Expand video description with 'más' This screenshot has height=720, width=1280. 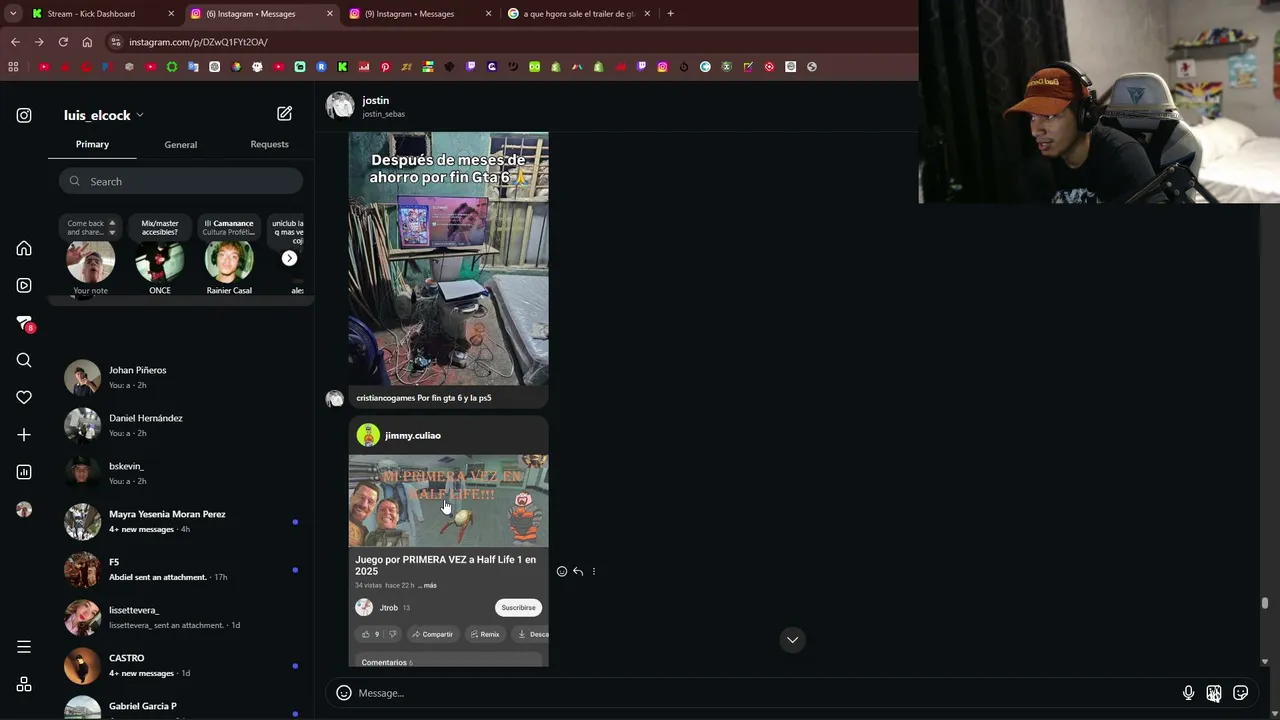429,585
